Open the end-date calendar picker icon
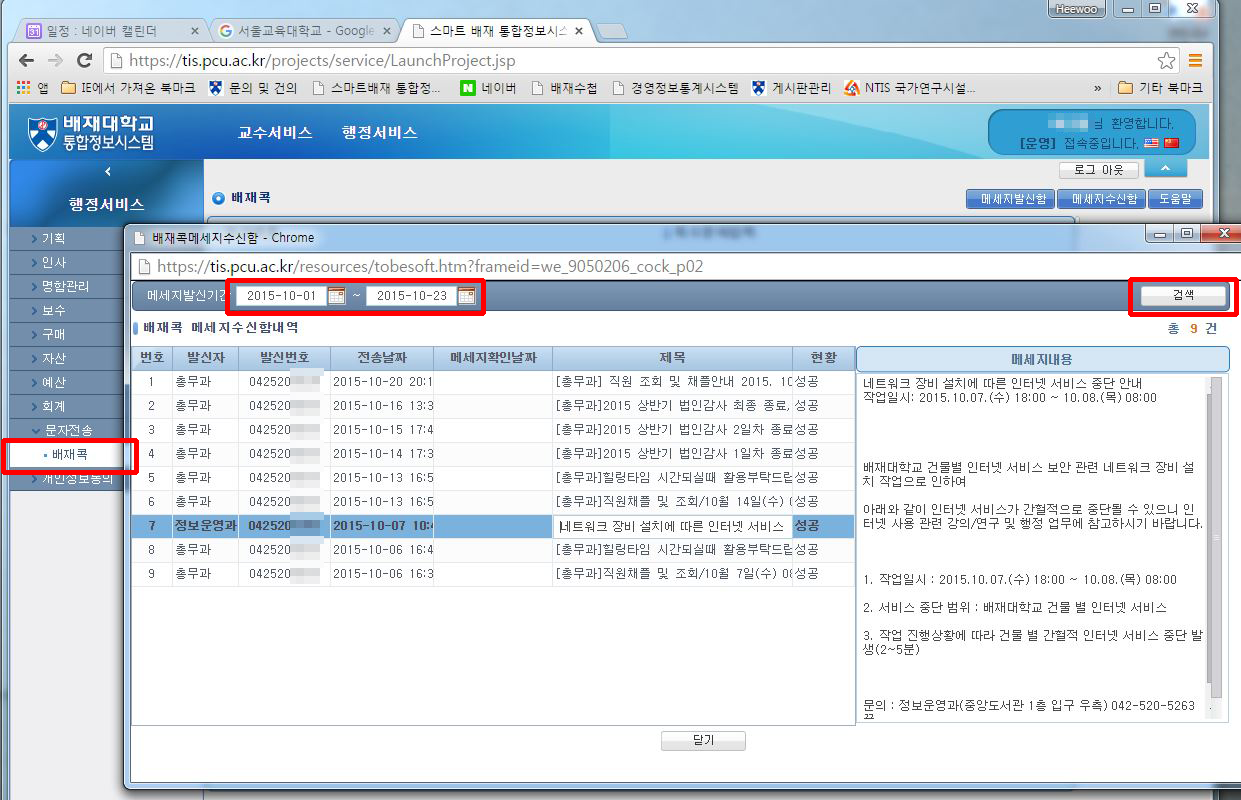The image size is (1241, 800). [466, 296]
